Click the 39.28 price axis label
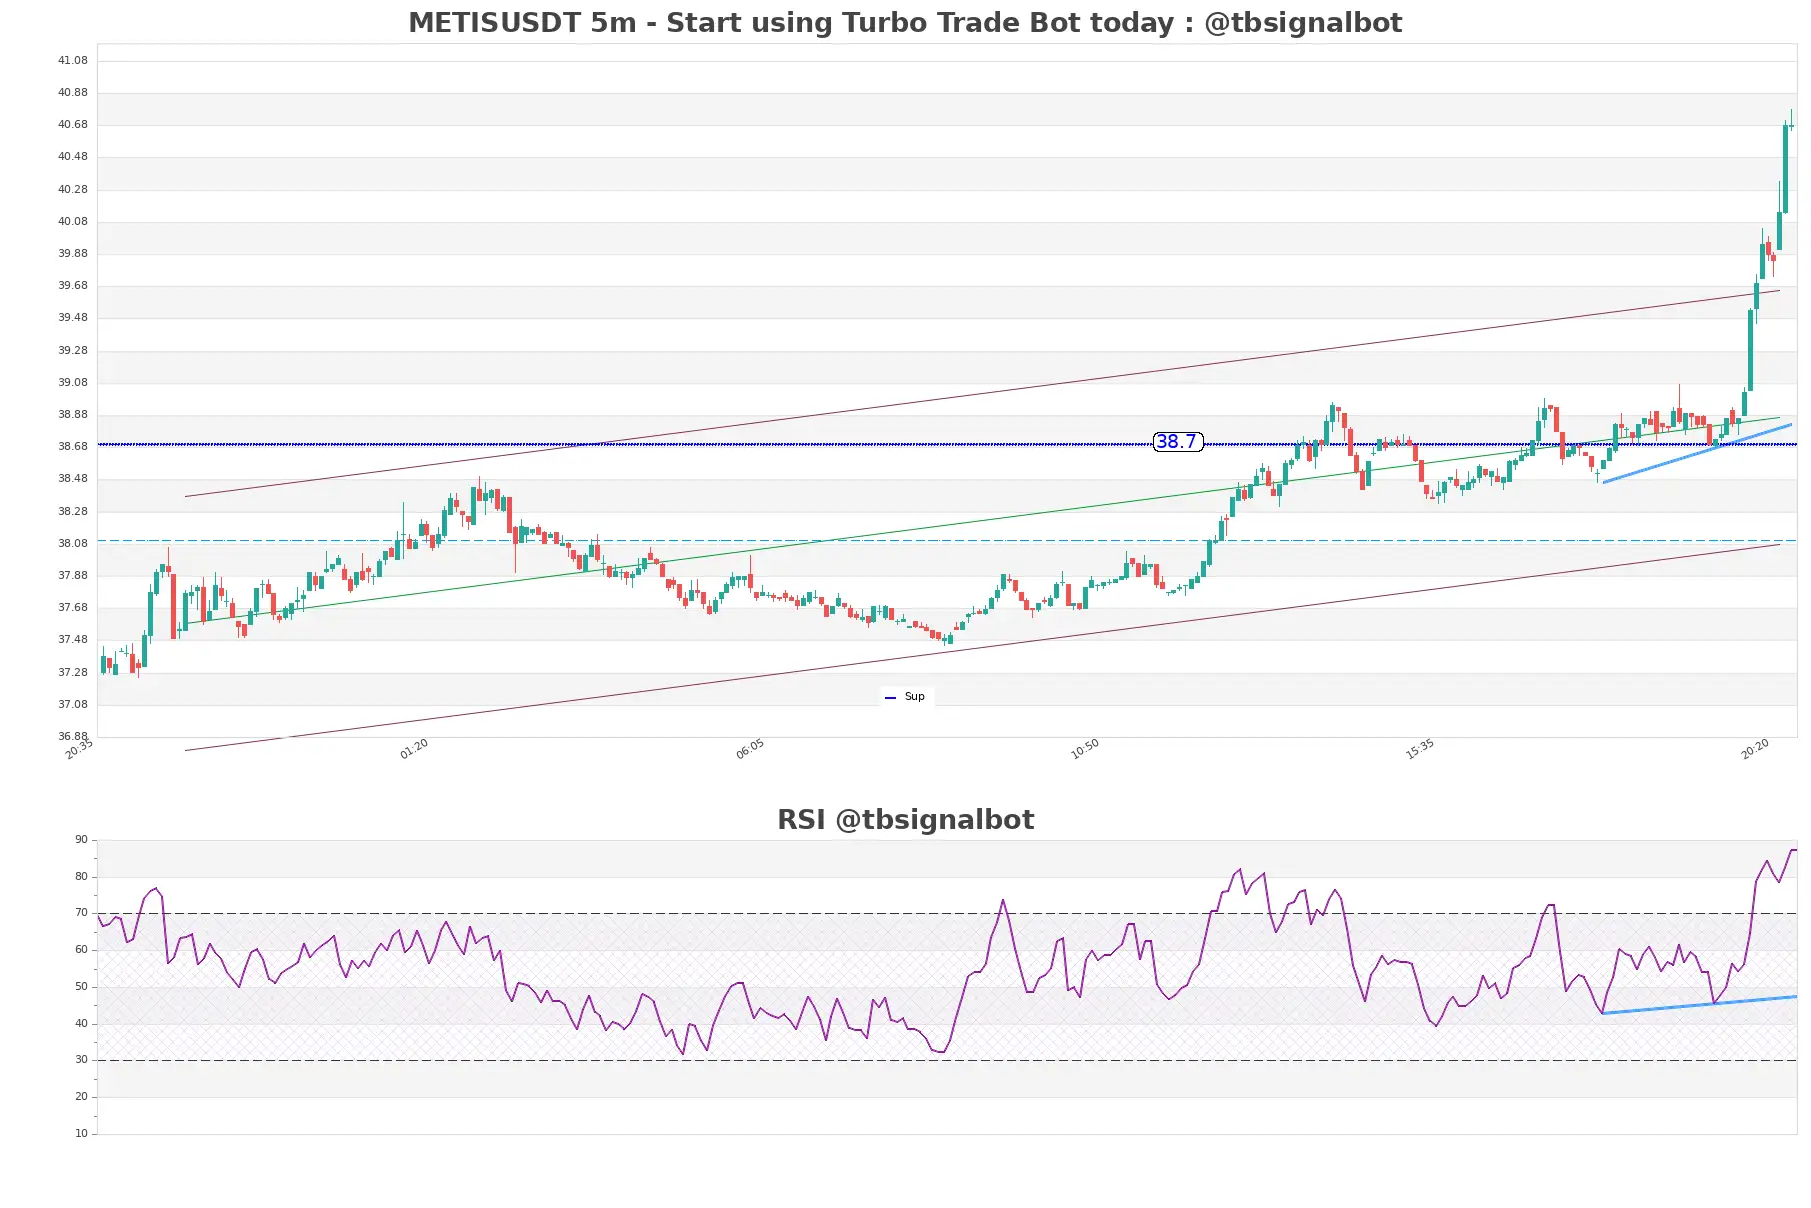1811x1208 pixels. point(72,351)
